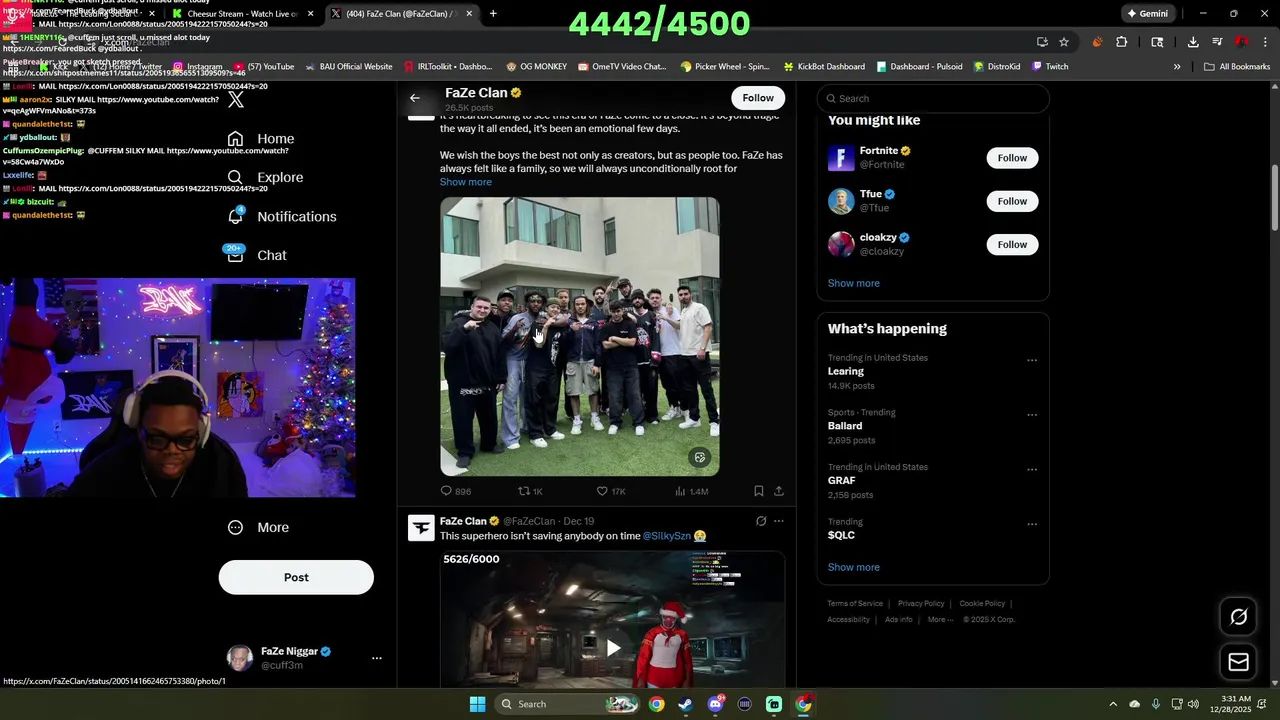This screenshot has height=720, width=1280.
Task: Open Steam from the taskbar
Action: (x=685, y=704)
